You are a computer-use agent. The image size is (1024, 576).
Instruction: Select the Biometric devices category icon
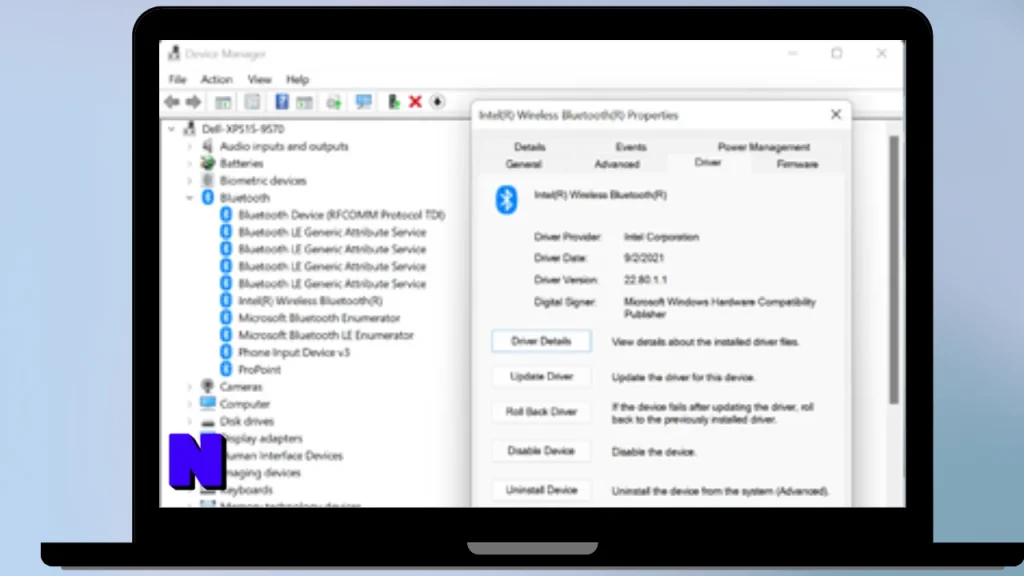208,180
